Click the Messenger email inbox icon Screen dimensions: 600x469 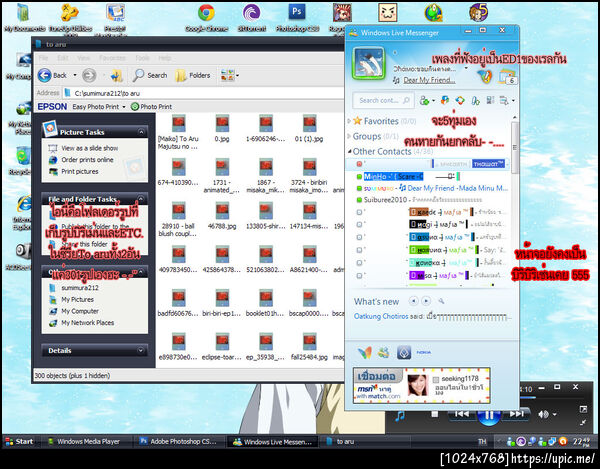pos(508,76)
